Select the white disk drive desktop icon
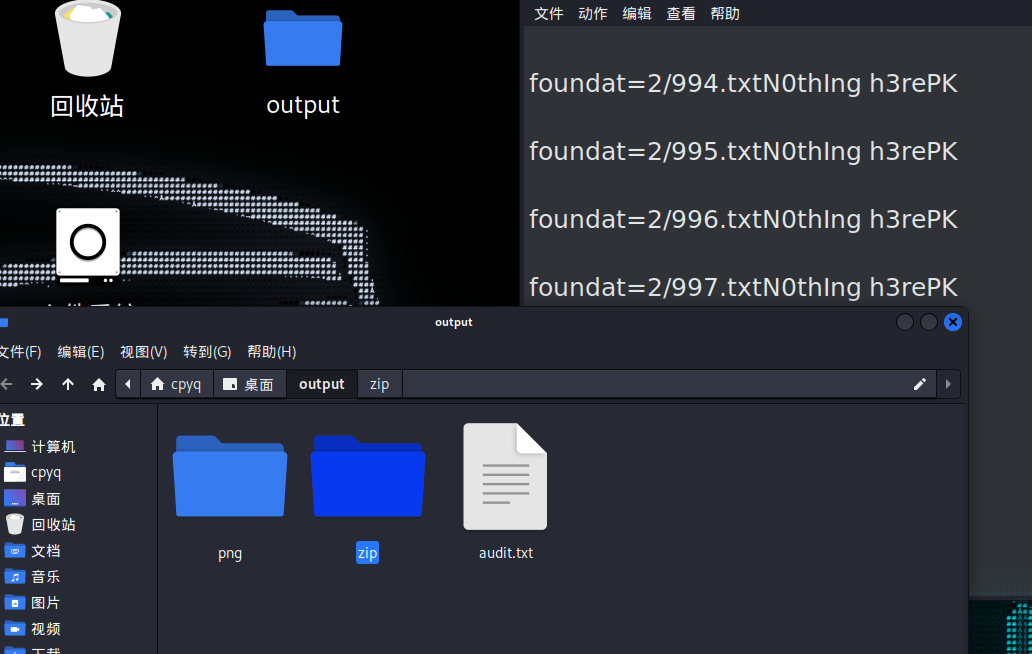Screen dimensions: 1032x654 (x=88, y=245)
